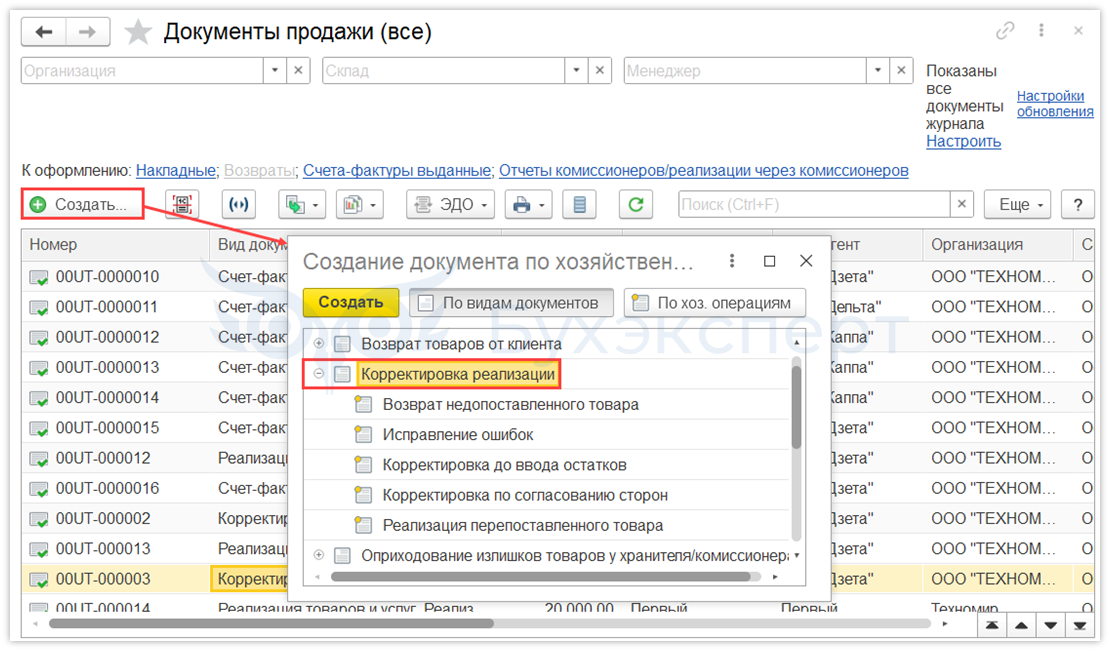Open the Организация filter dropdown
The image size is (1110, 651).
tap(276, 71)
